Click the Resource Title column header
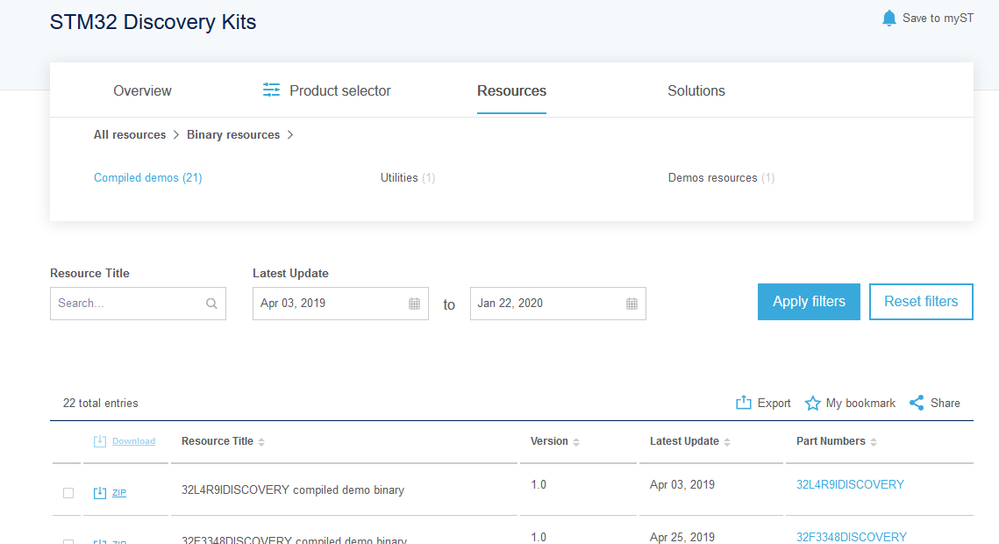The height and width of the screenshot is (544, 999). 217,441
